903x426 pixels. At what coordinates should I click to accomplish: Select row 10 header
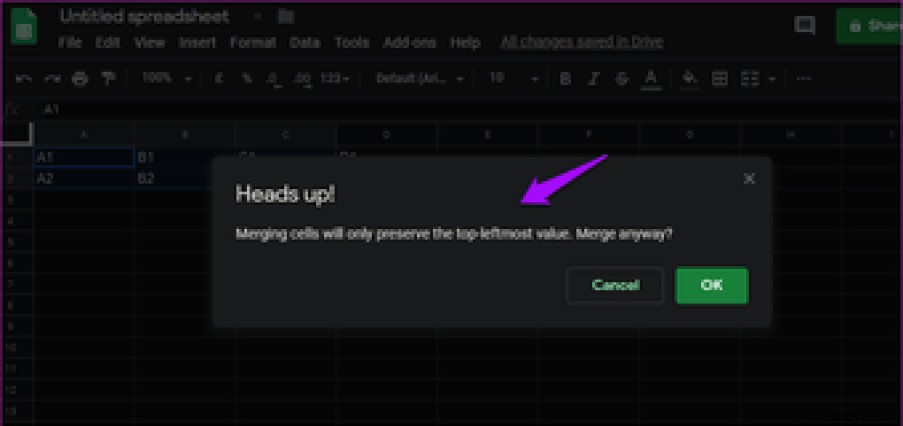[17, 347]
